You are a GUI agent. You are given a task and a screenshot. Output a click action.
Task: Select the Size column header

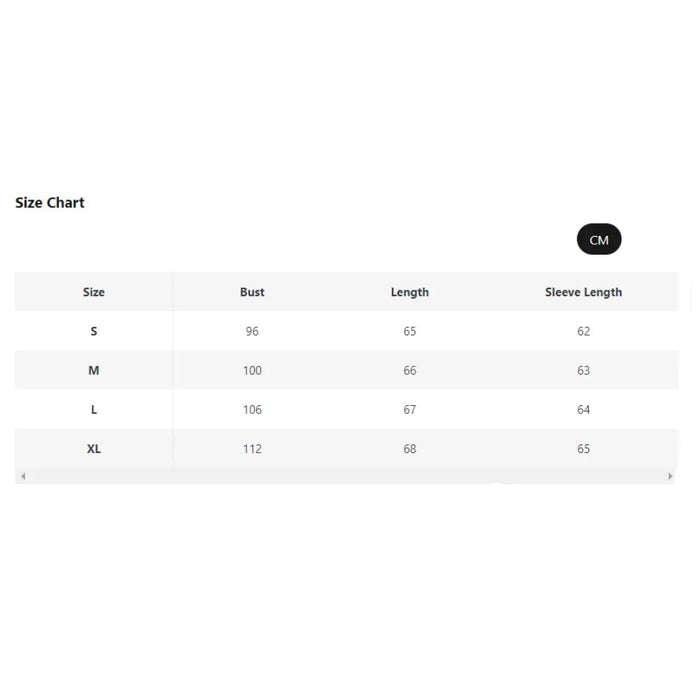point(94,292)
